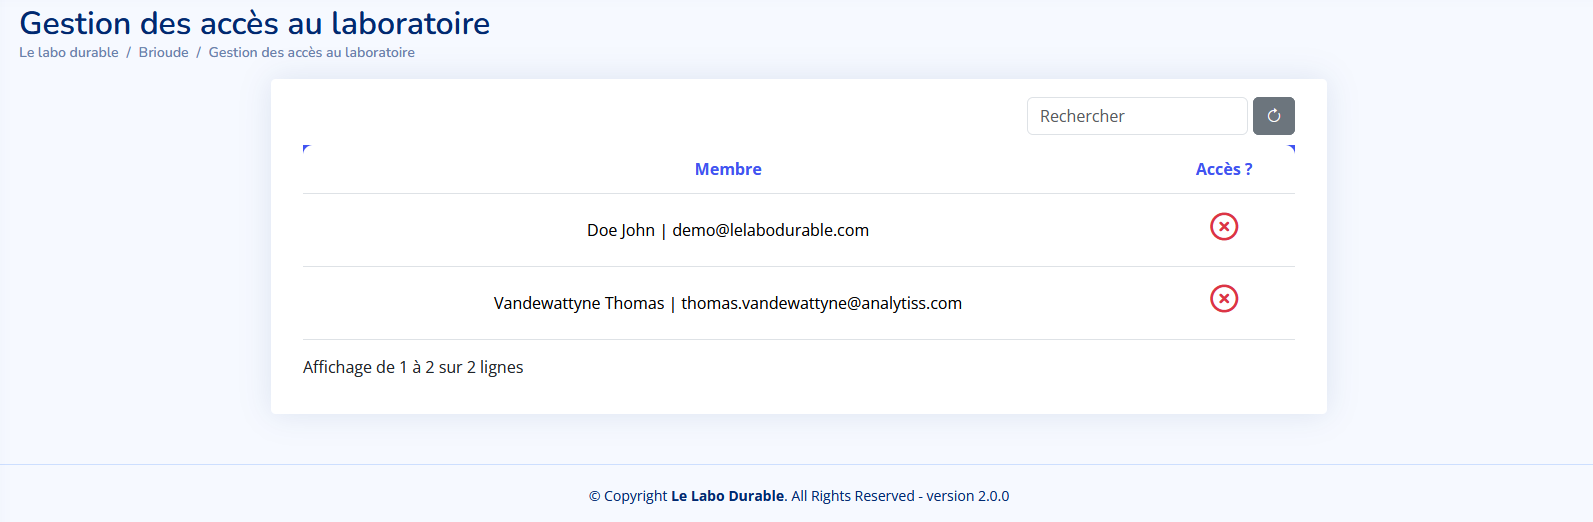This screenshot has height=522, width=1593.
Task: Toggle lab access for Vandewattyne Thomas
Action: click(1224, 299)
